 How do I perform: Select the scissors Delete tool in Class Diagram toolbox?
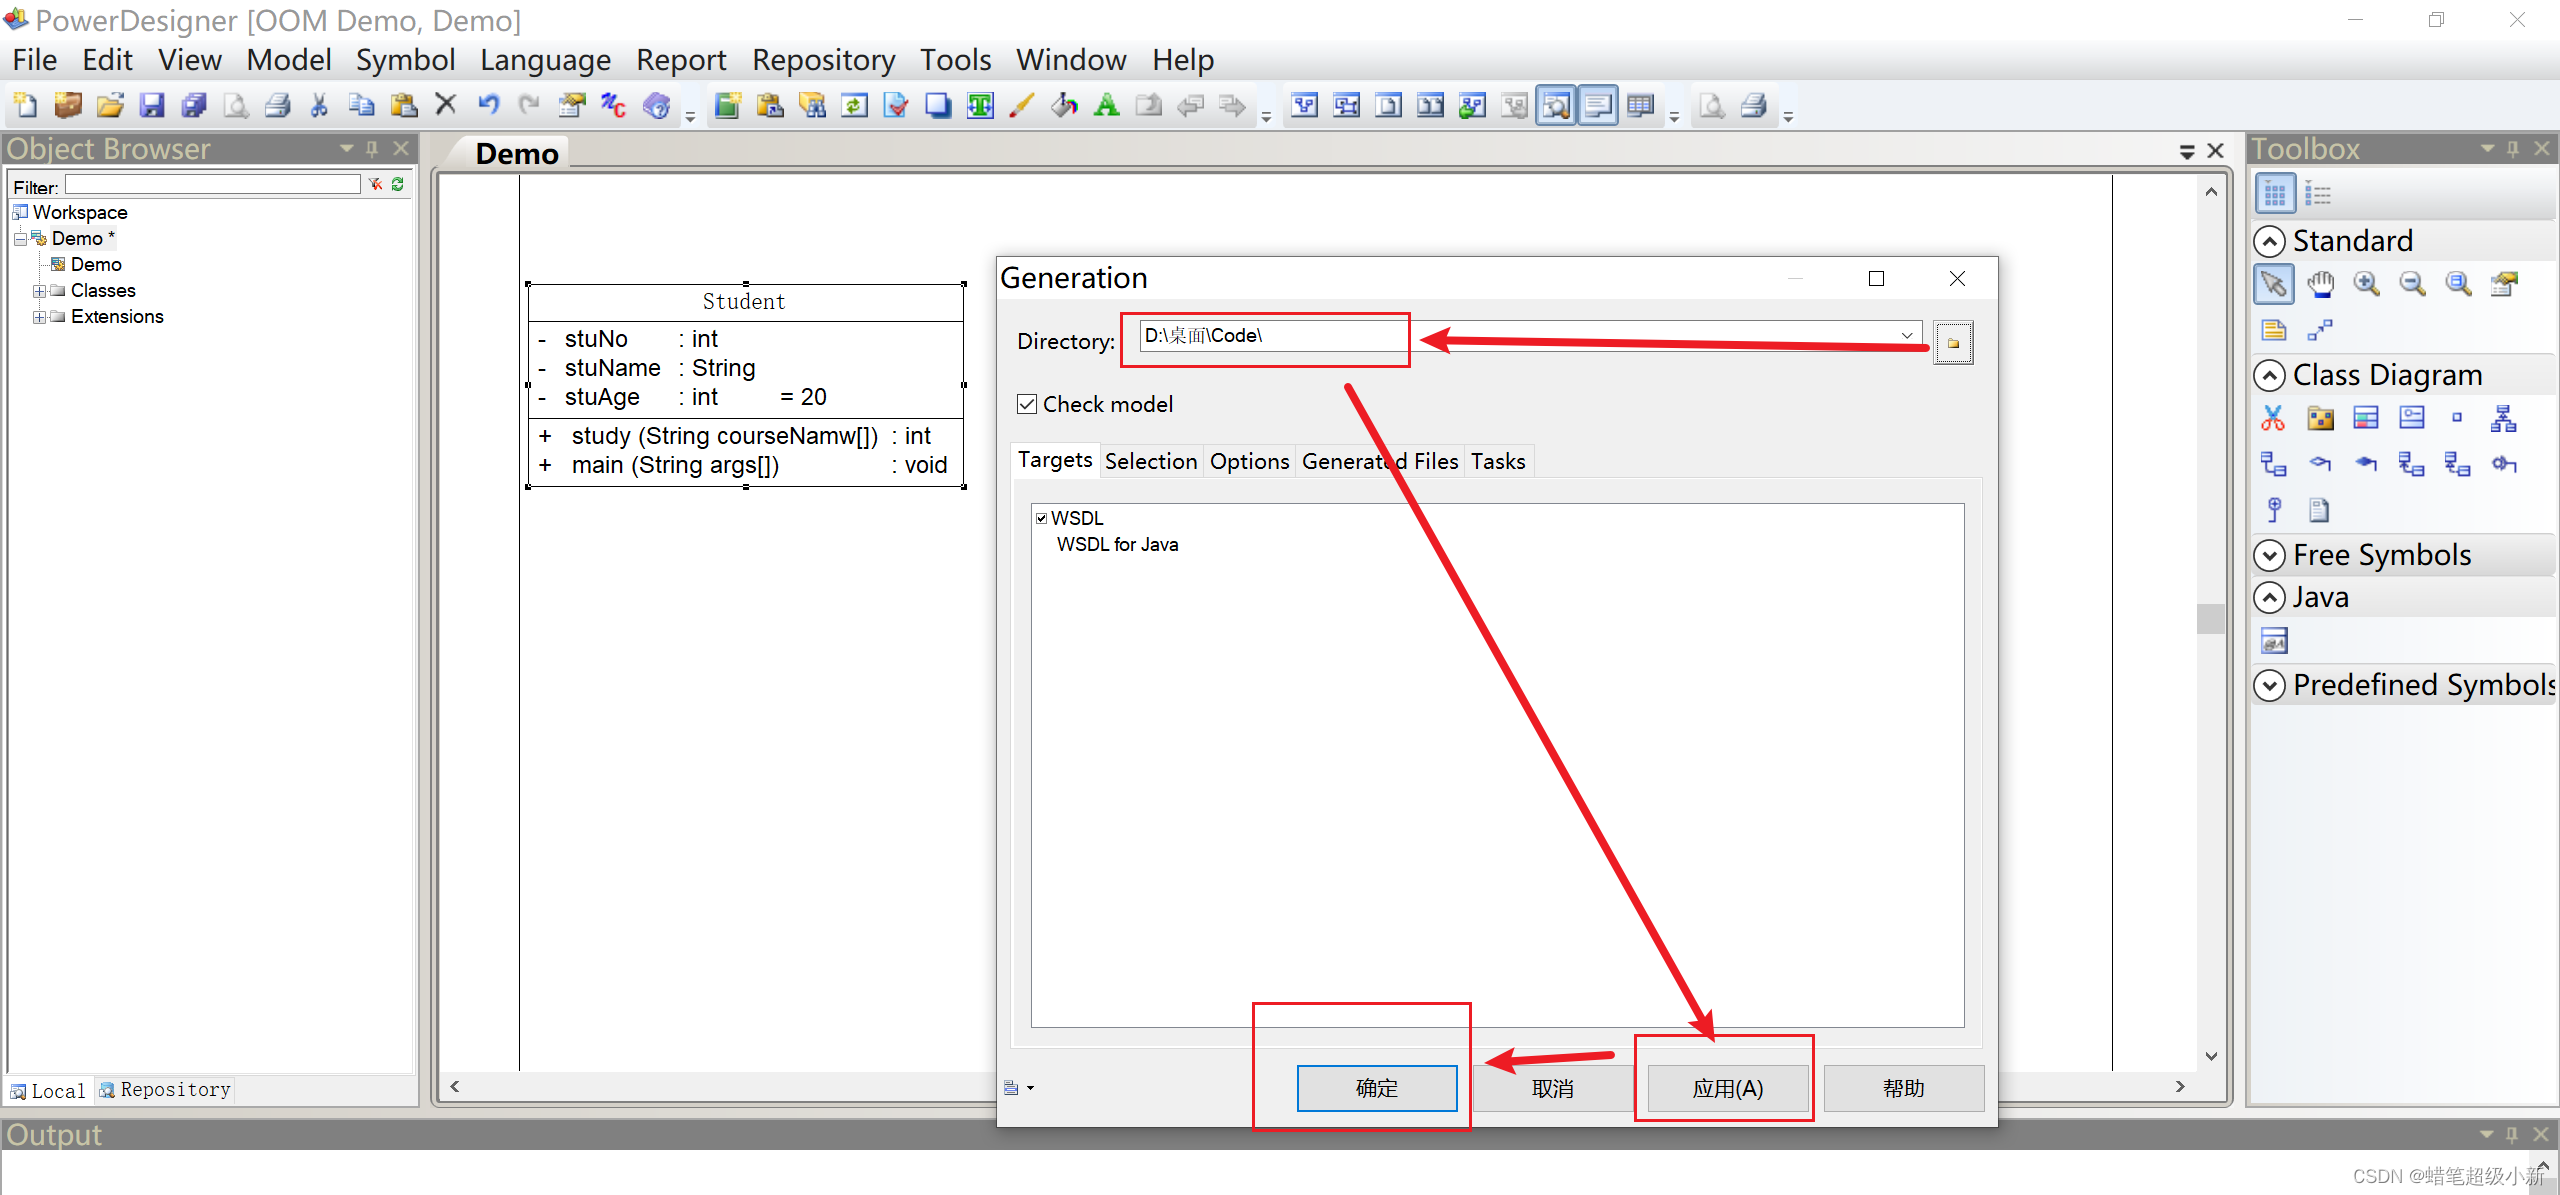click(2273, 418)
